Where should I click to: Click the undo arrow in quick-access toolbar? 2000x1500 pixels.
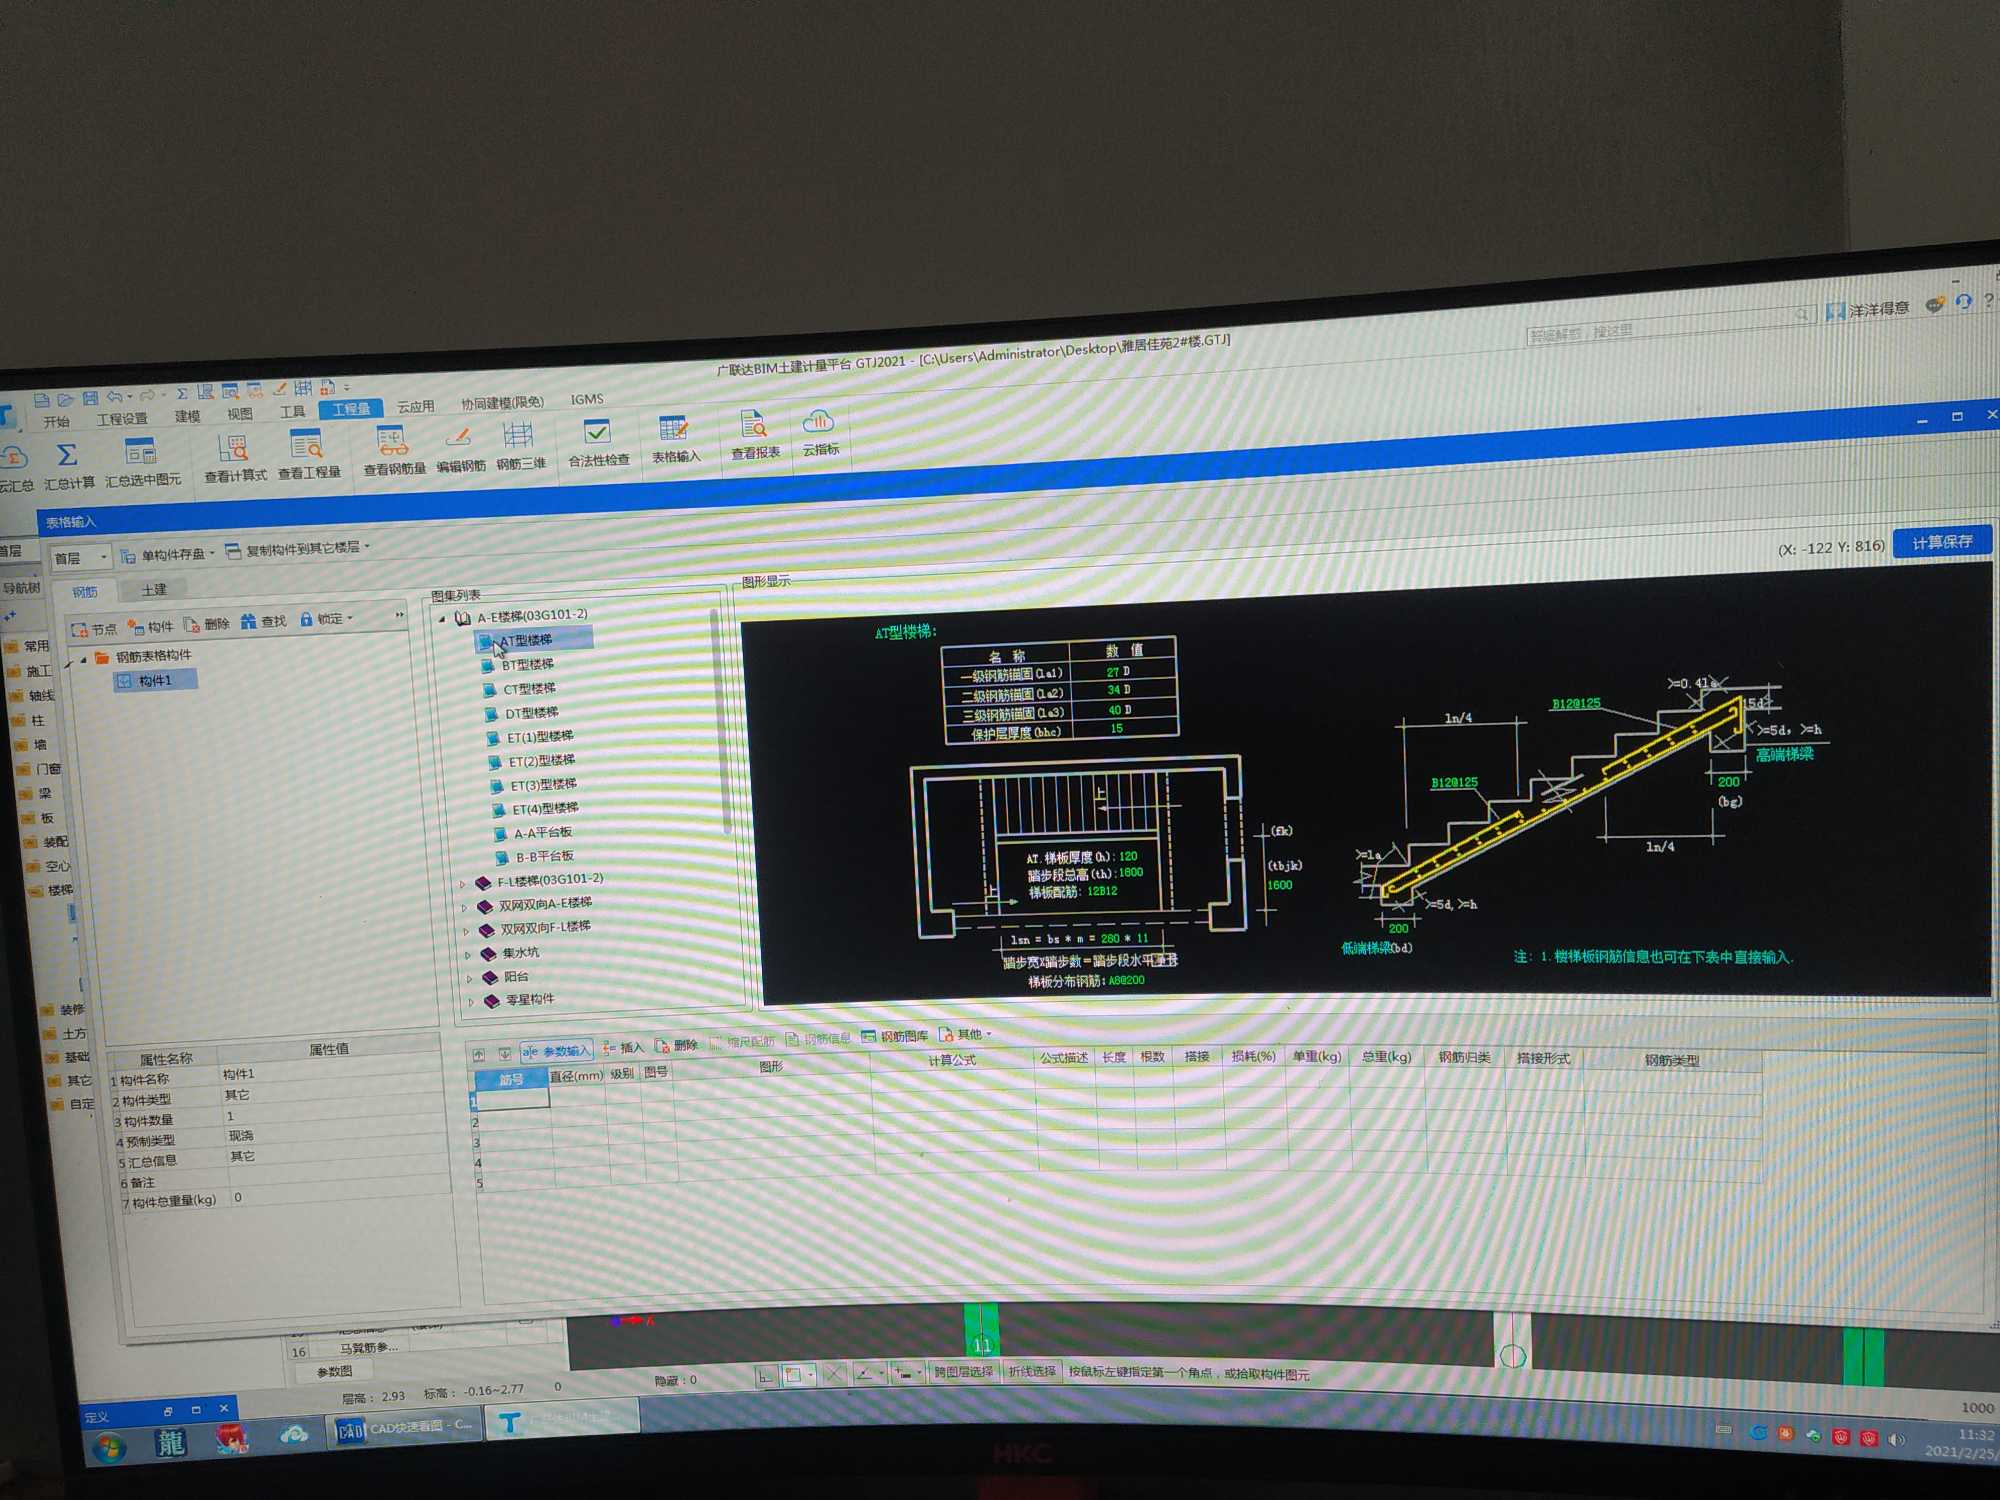coord(115,397)
